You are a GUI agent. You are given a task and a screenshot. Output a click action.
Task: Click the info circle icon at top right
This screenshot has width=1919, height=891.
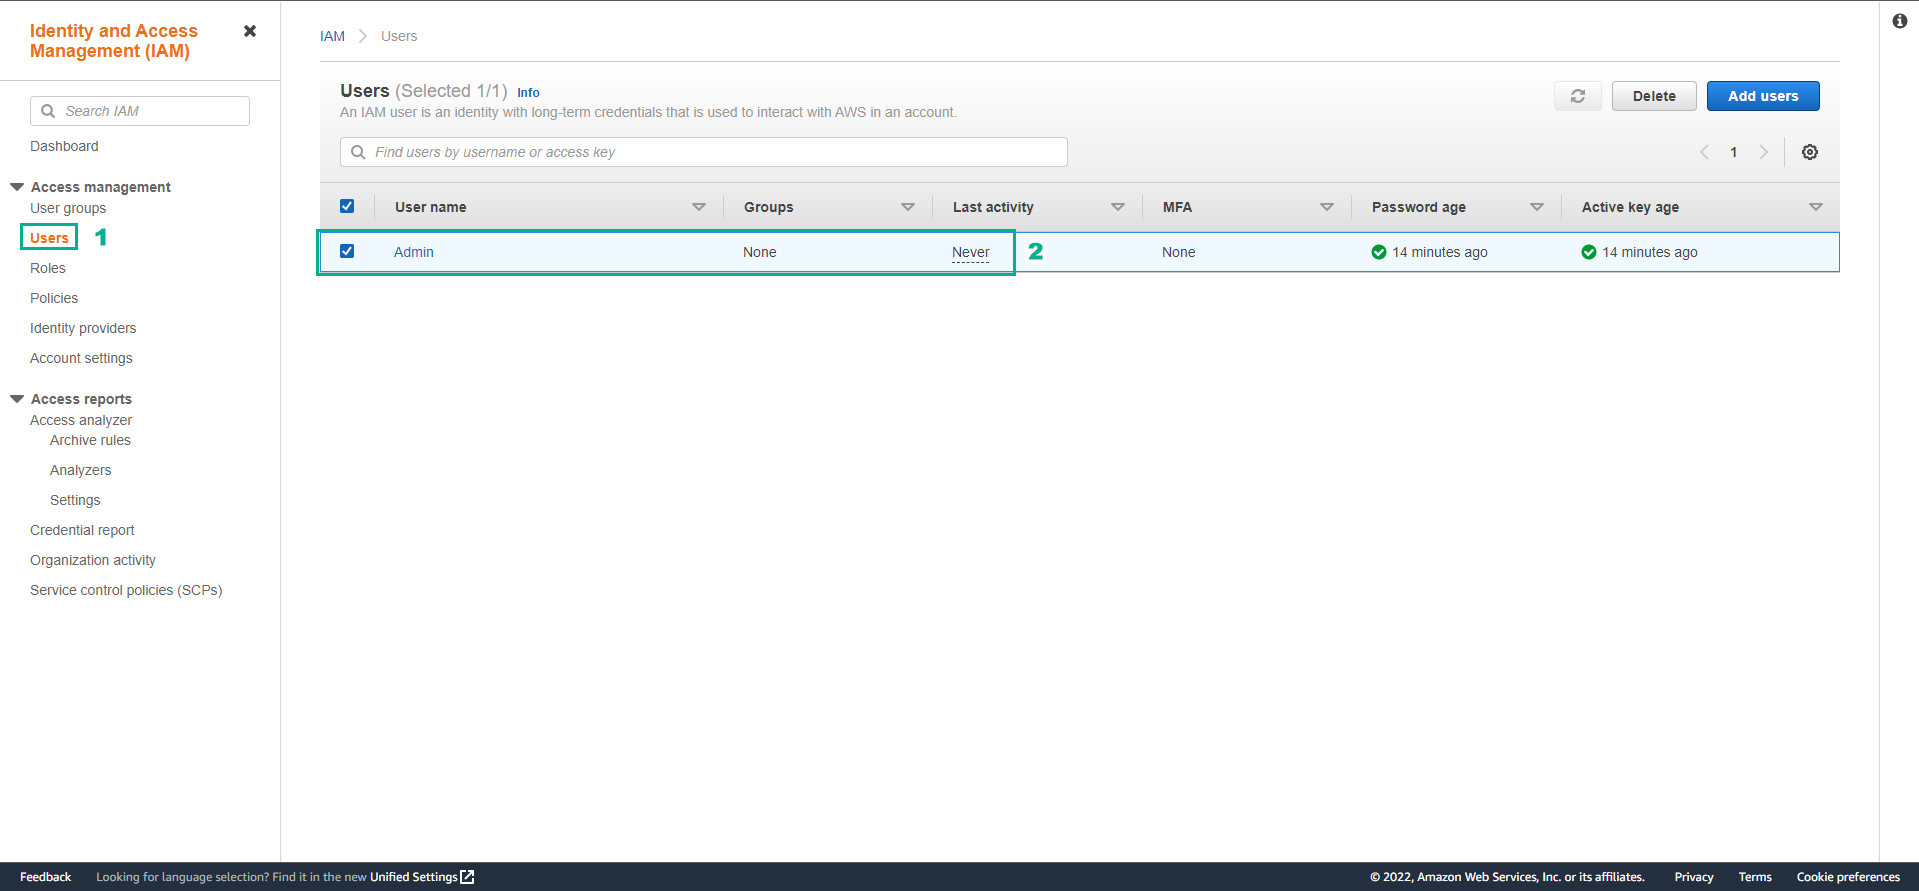(1900, 21)
